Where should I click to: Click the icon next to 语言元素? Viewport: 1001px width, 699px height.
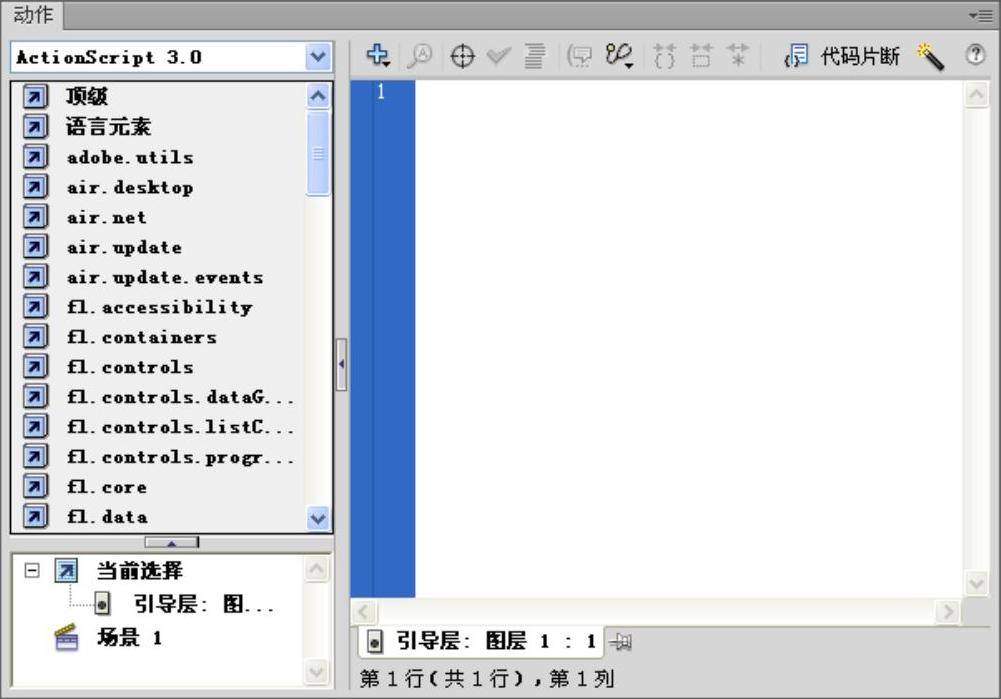[36, 126]
